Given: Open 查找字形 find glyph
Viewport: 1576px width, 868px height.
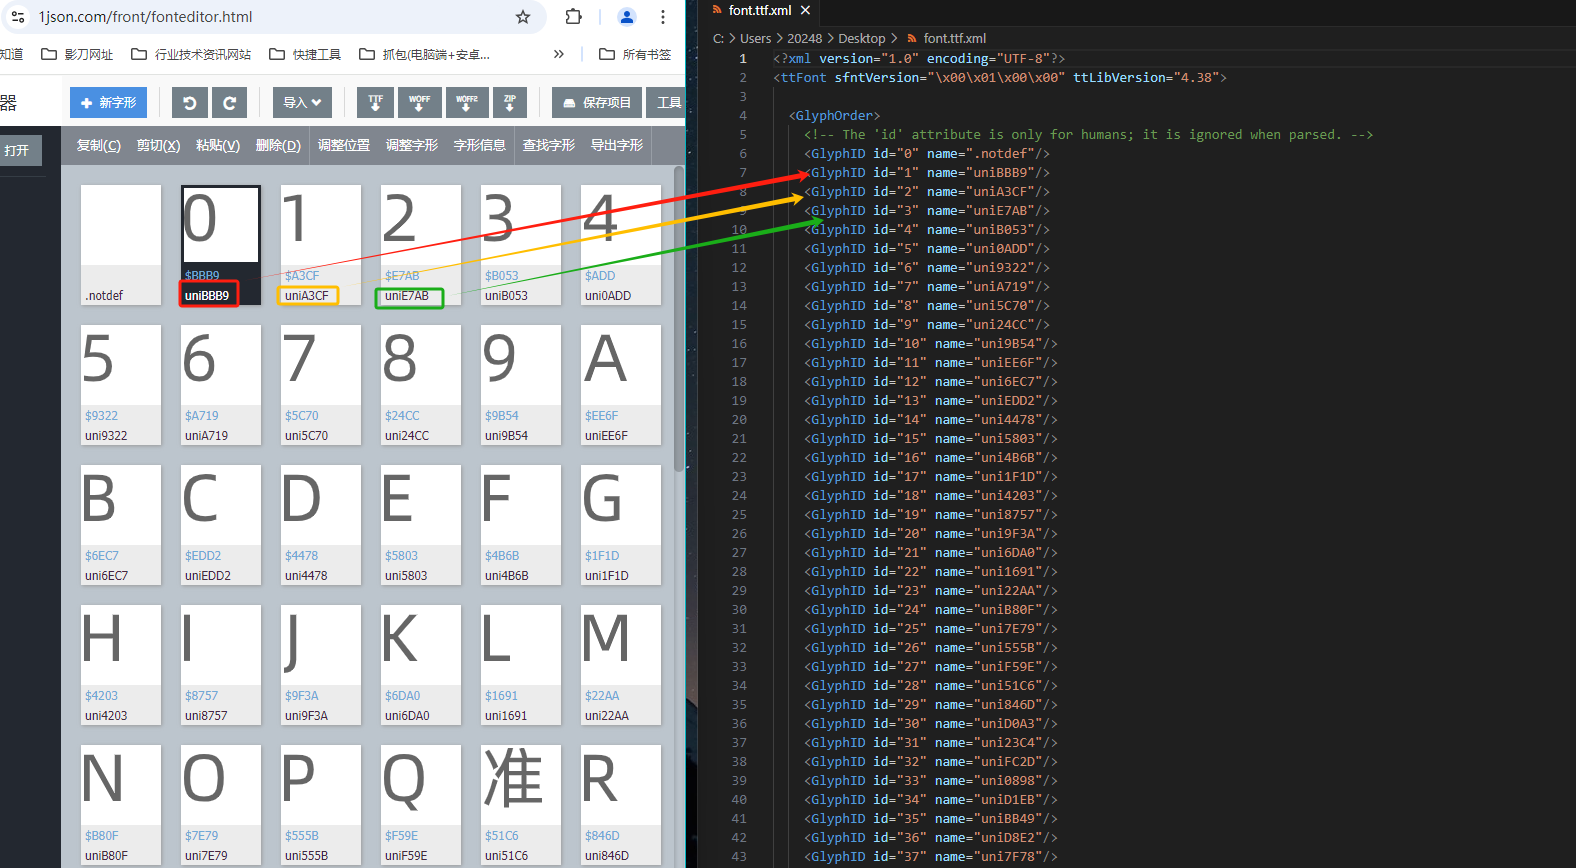Looking at the screenshot, I should [549, 145].
